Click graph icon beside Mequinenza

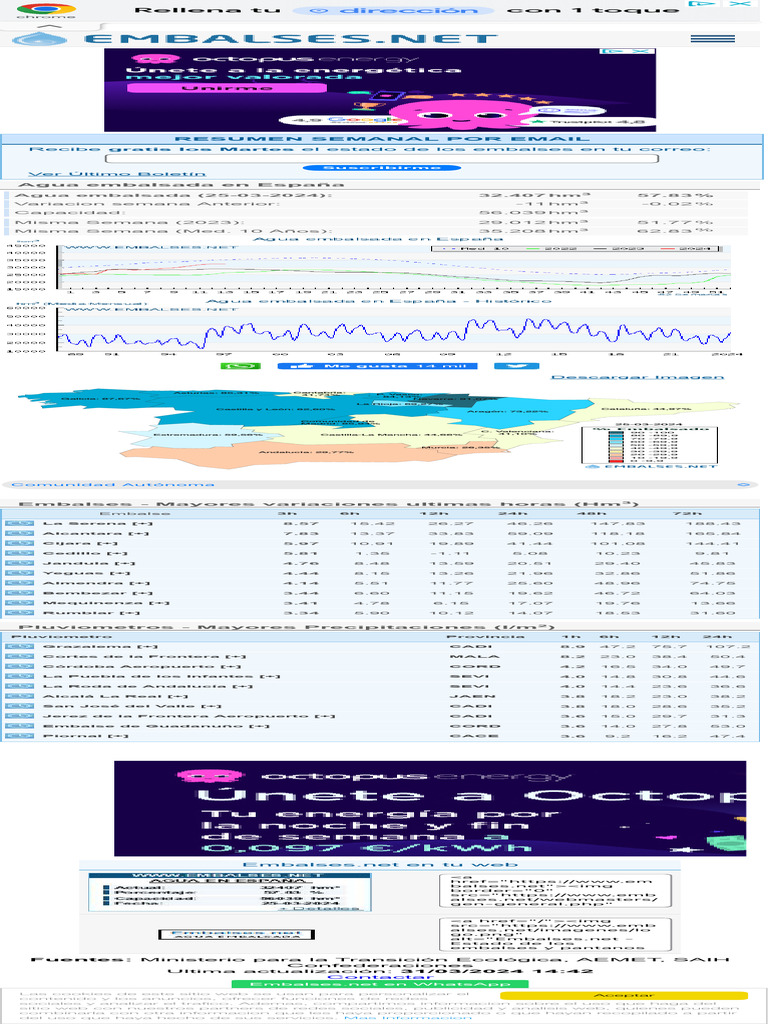pyautogui.click(x=19, y=603)
